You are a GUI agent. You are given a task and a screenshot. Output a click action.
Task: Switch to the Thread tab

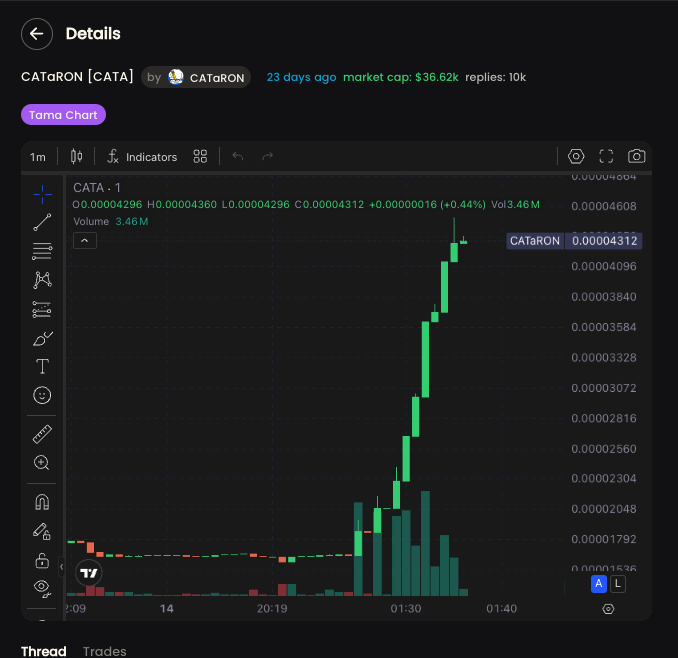(x=44, y=652)
